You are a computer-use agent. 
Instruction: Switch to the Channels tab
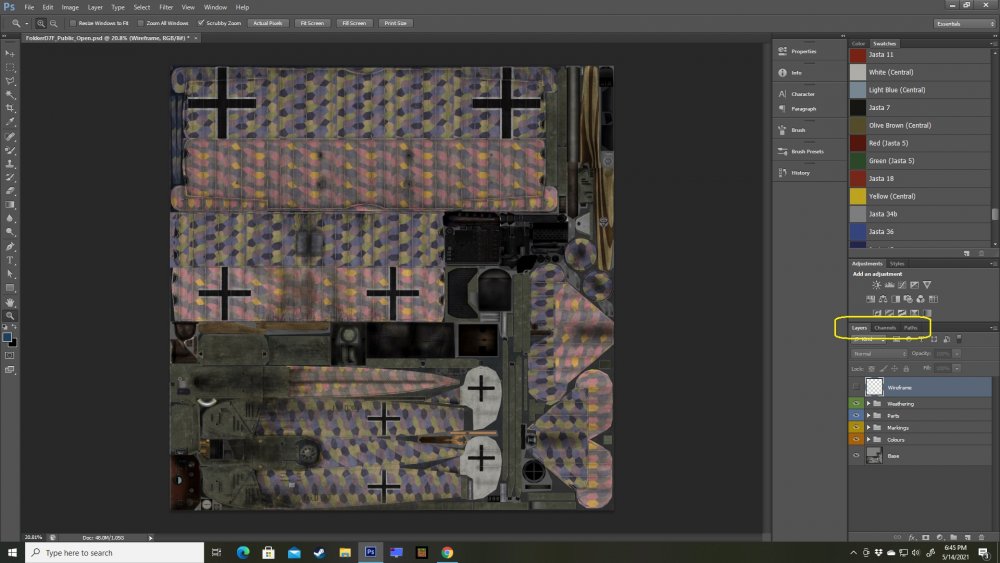click(x=885, y=328)
